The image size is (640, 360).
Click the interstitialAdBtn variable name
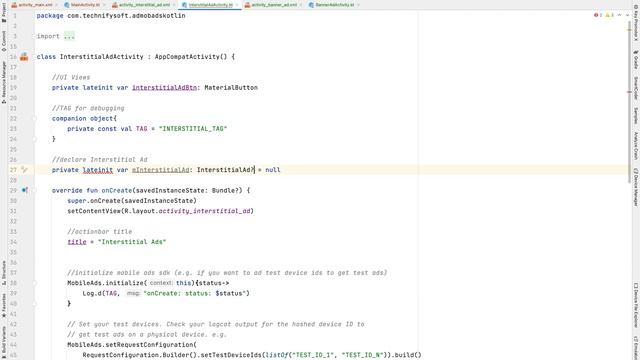click(164, 87)
